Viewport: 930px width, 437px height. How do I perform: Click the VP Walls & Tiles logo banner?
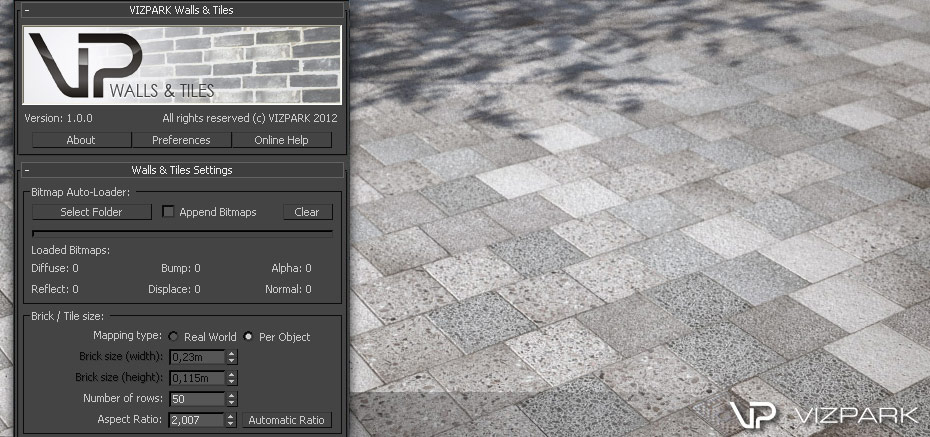tap(182, 65)
